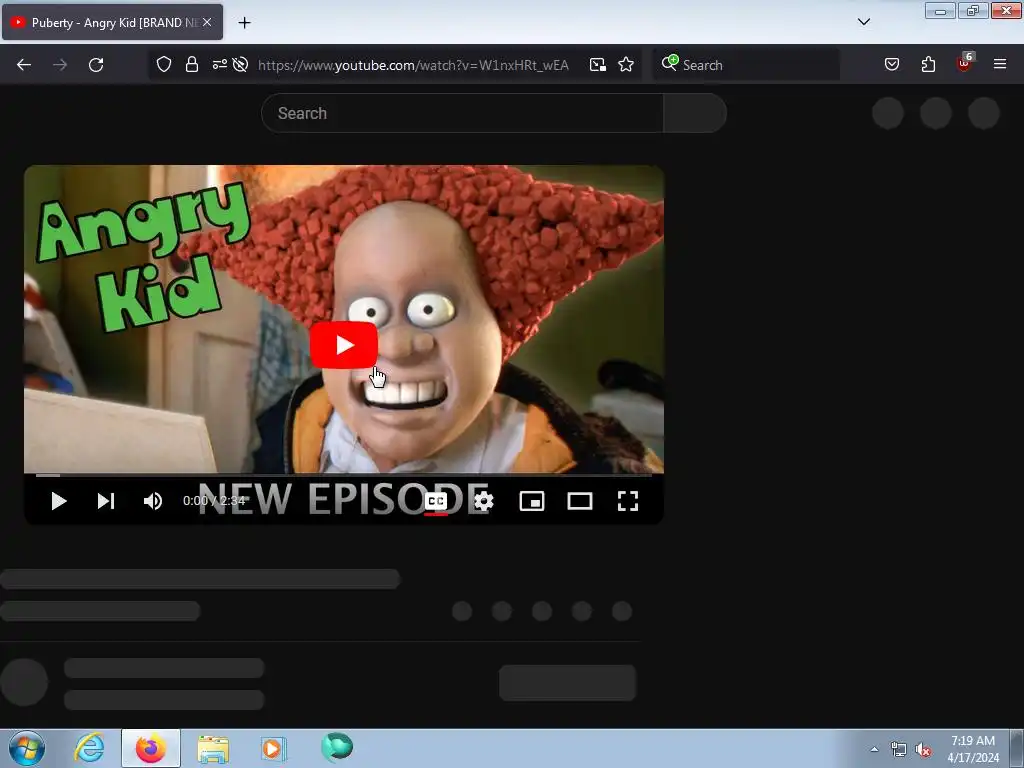
Task: Open tracking protection shield icon
Action: (164, 64)
